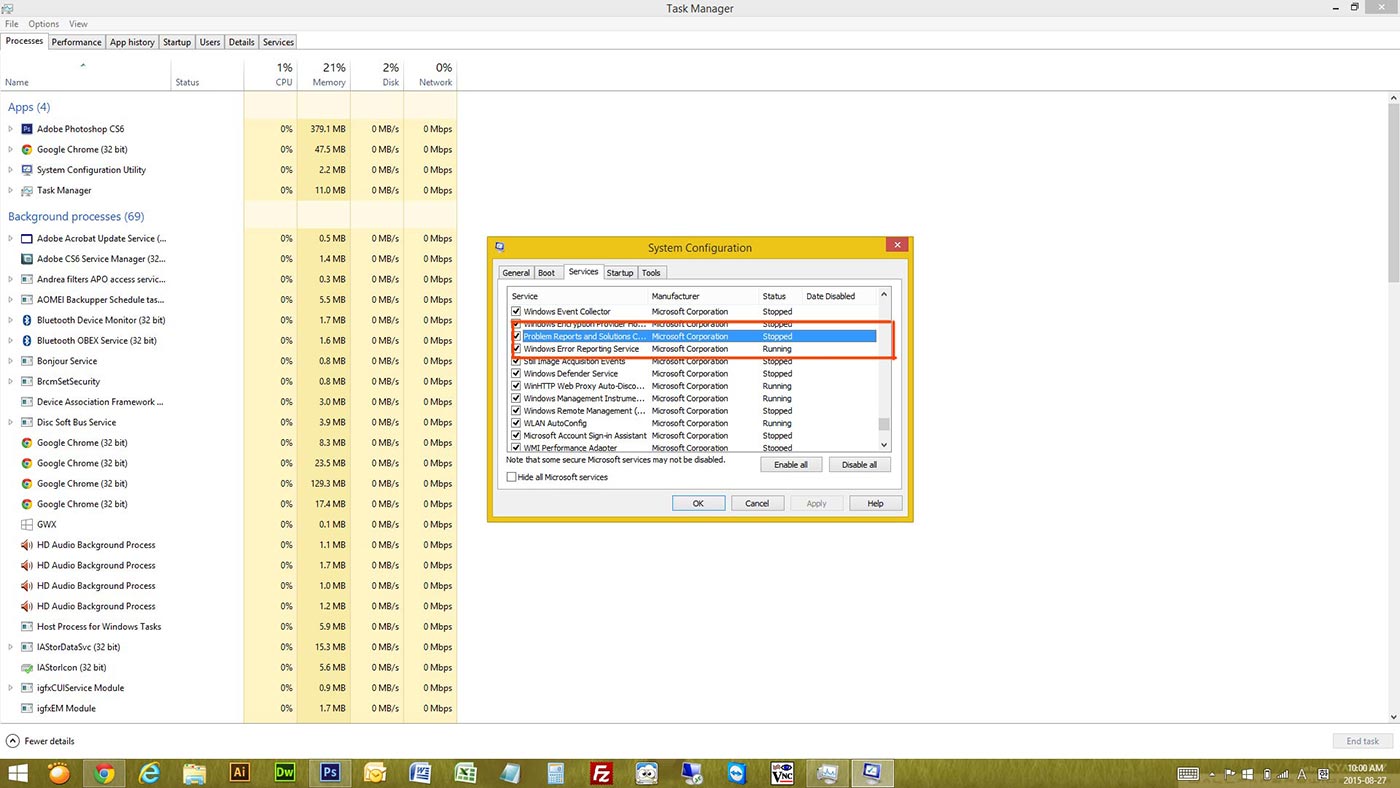Click the Help button in System Configuration
Viewport: 1400px width, 788px height.
pyautogui.click(x=875, y=503)
